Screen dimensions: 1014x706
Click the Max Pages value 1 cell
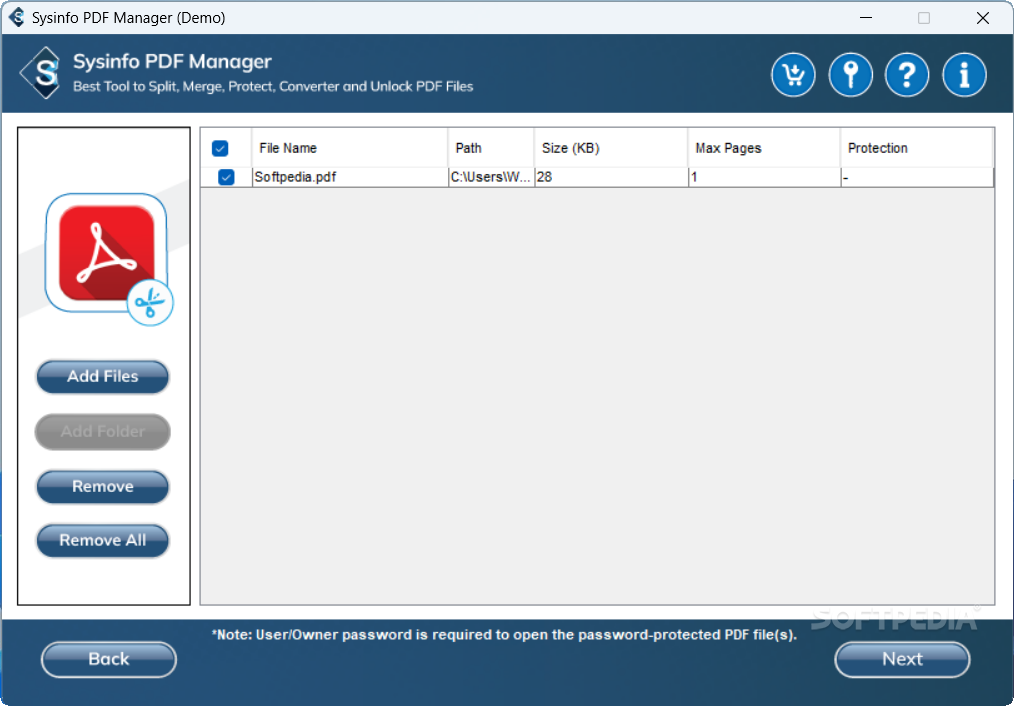[764, 177]
